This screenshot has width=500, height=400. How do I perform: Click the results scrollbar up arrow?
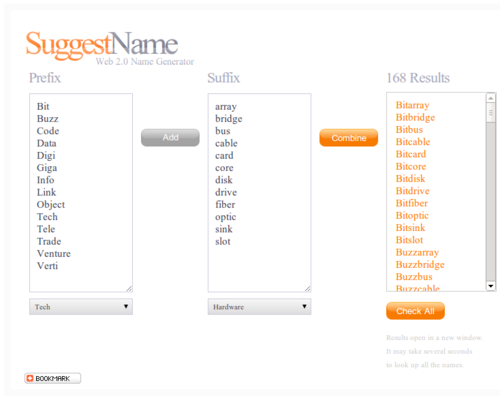coord(491,98)
